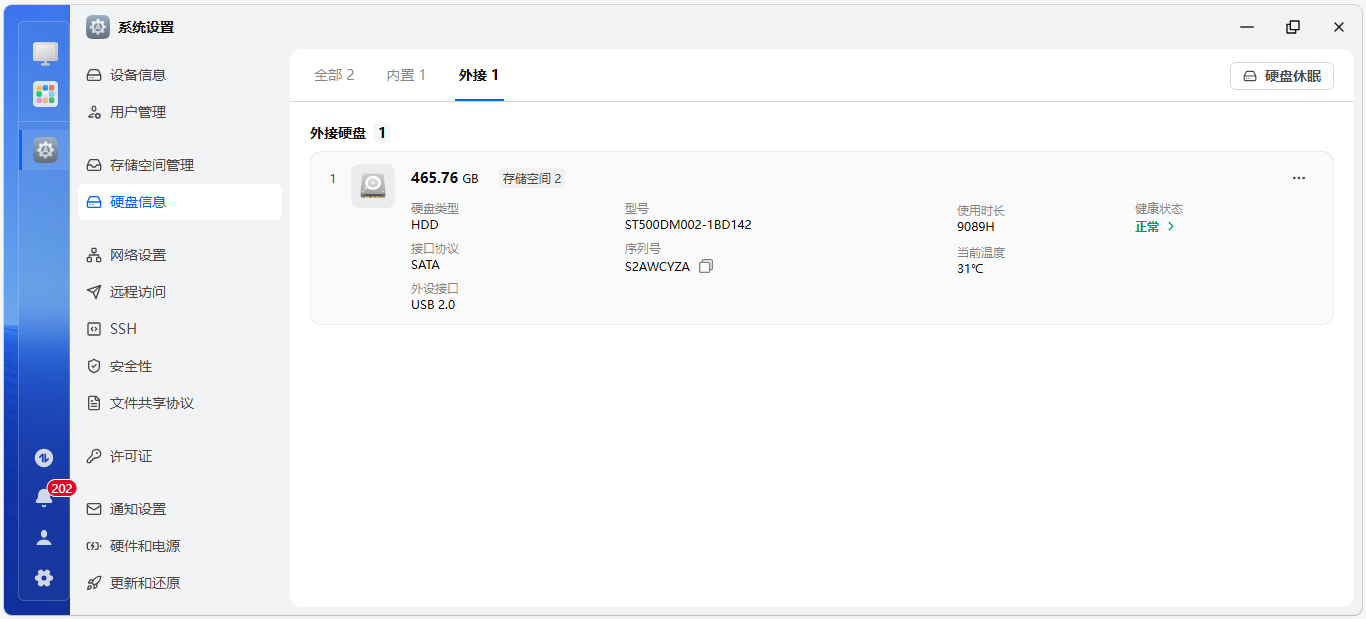Open the bottom gear icon in dock
The width and height of the screenshot is (1366, 619).
point(44,578)
